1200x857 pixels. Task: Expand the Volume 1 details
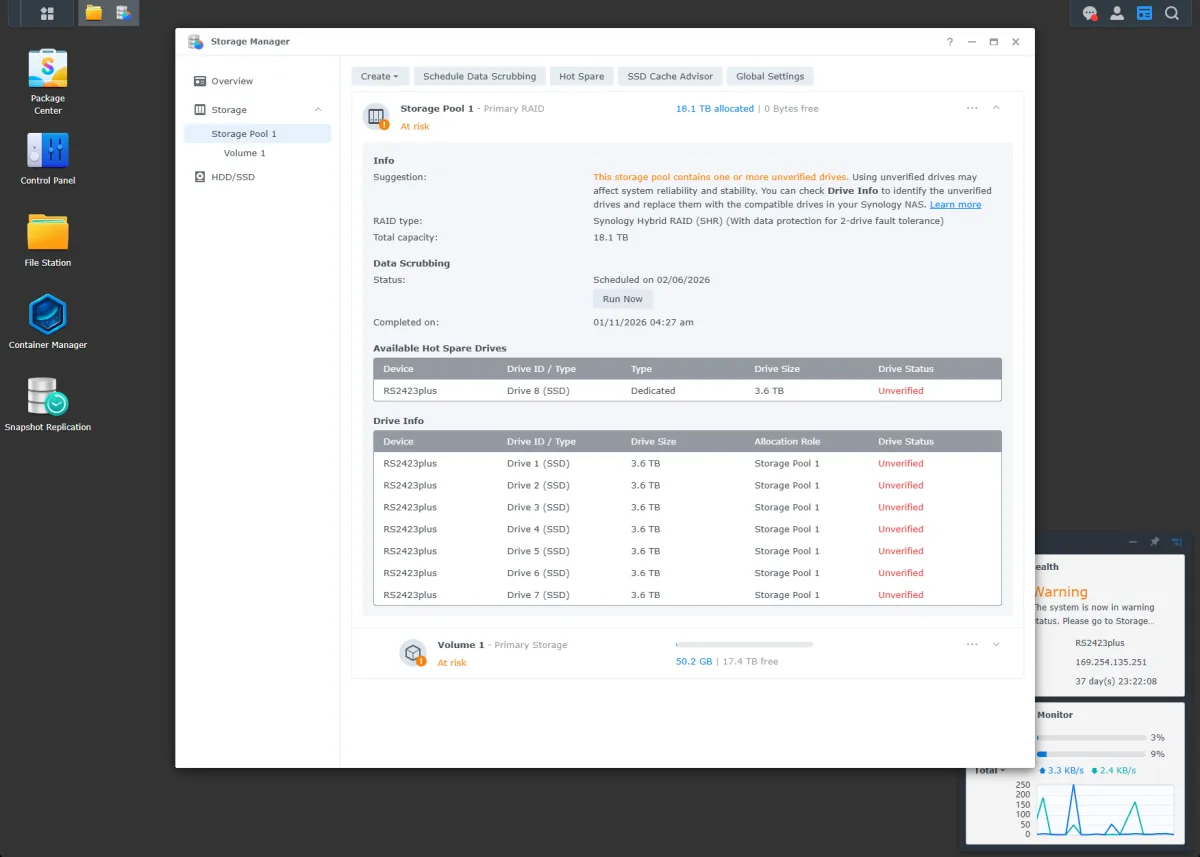(x=996, y=645)
